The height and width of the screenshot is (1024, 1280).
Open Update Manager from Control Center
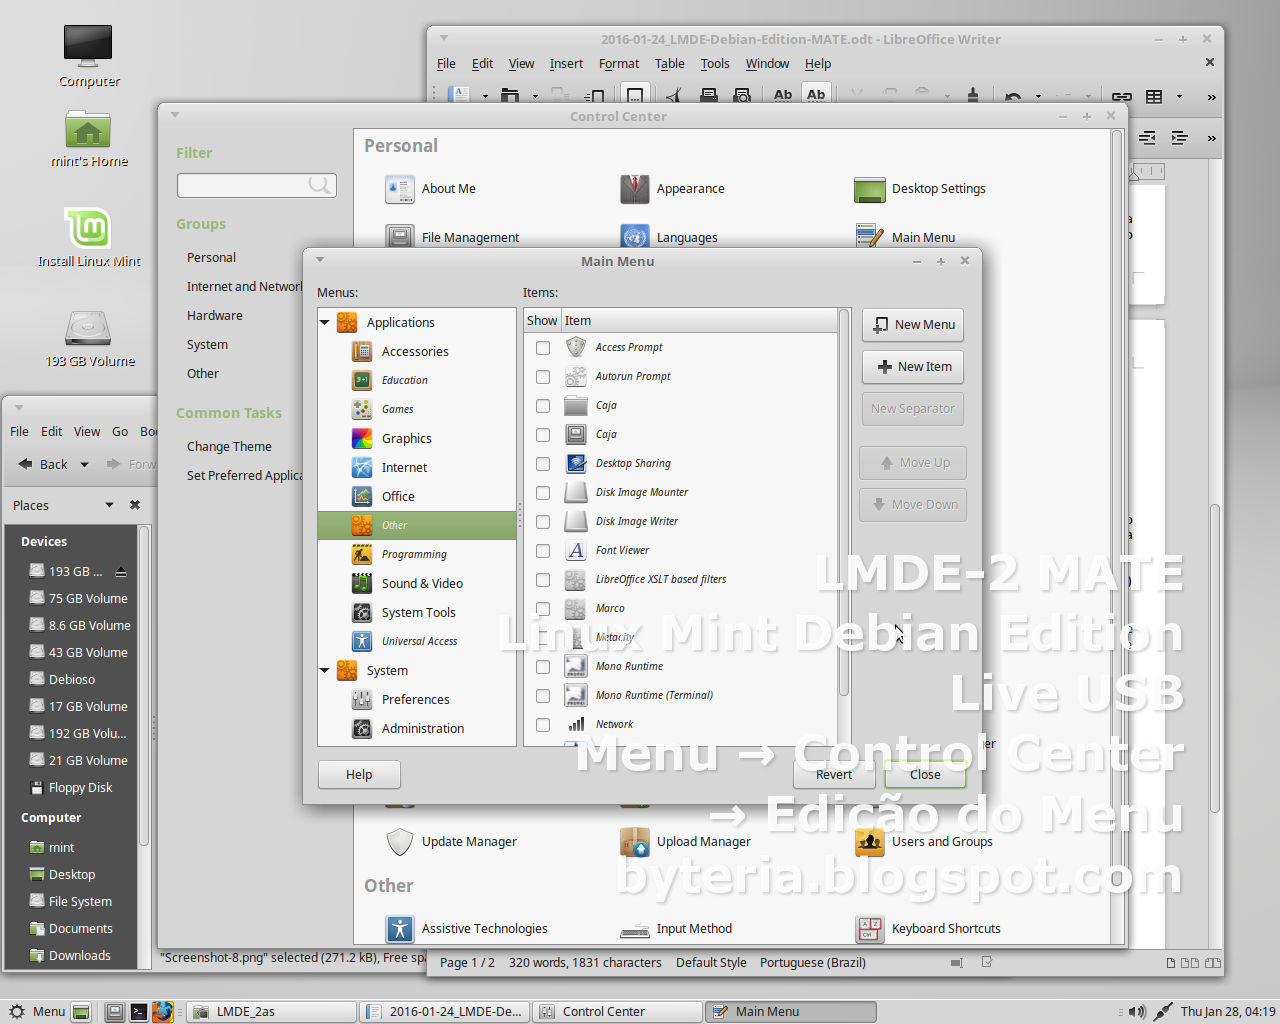pos(399,841)
